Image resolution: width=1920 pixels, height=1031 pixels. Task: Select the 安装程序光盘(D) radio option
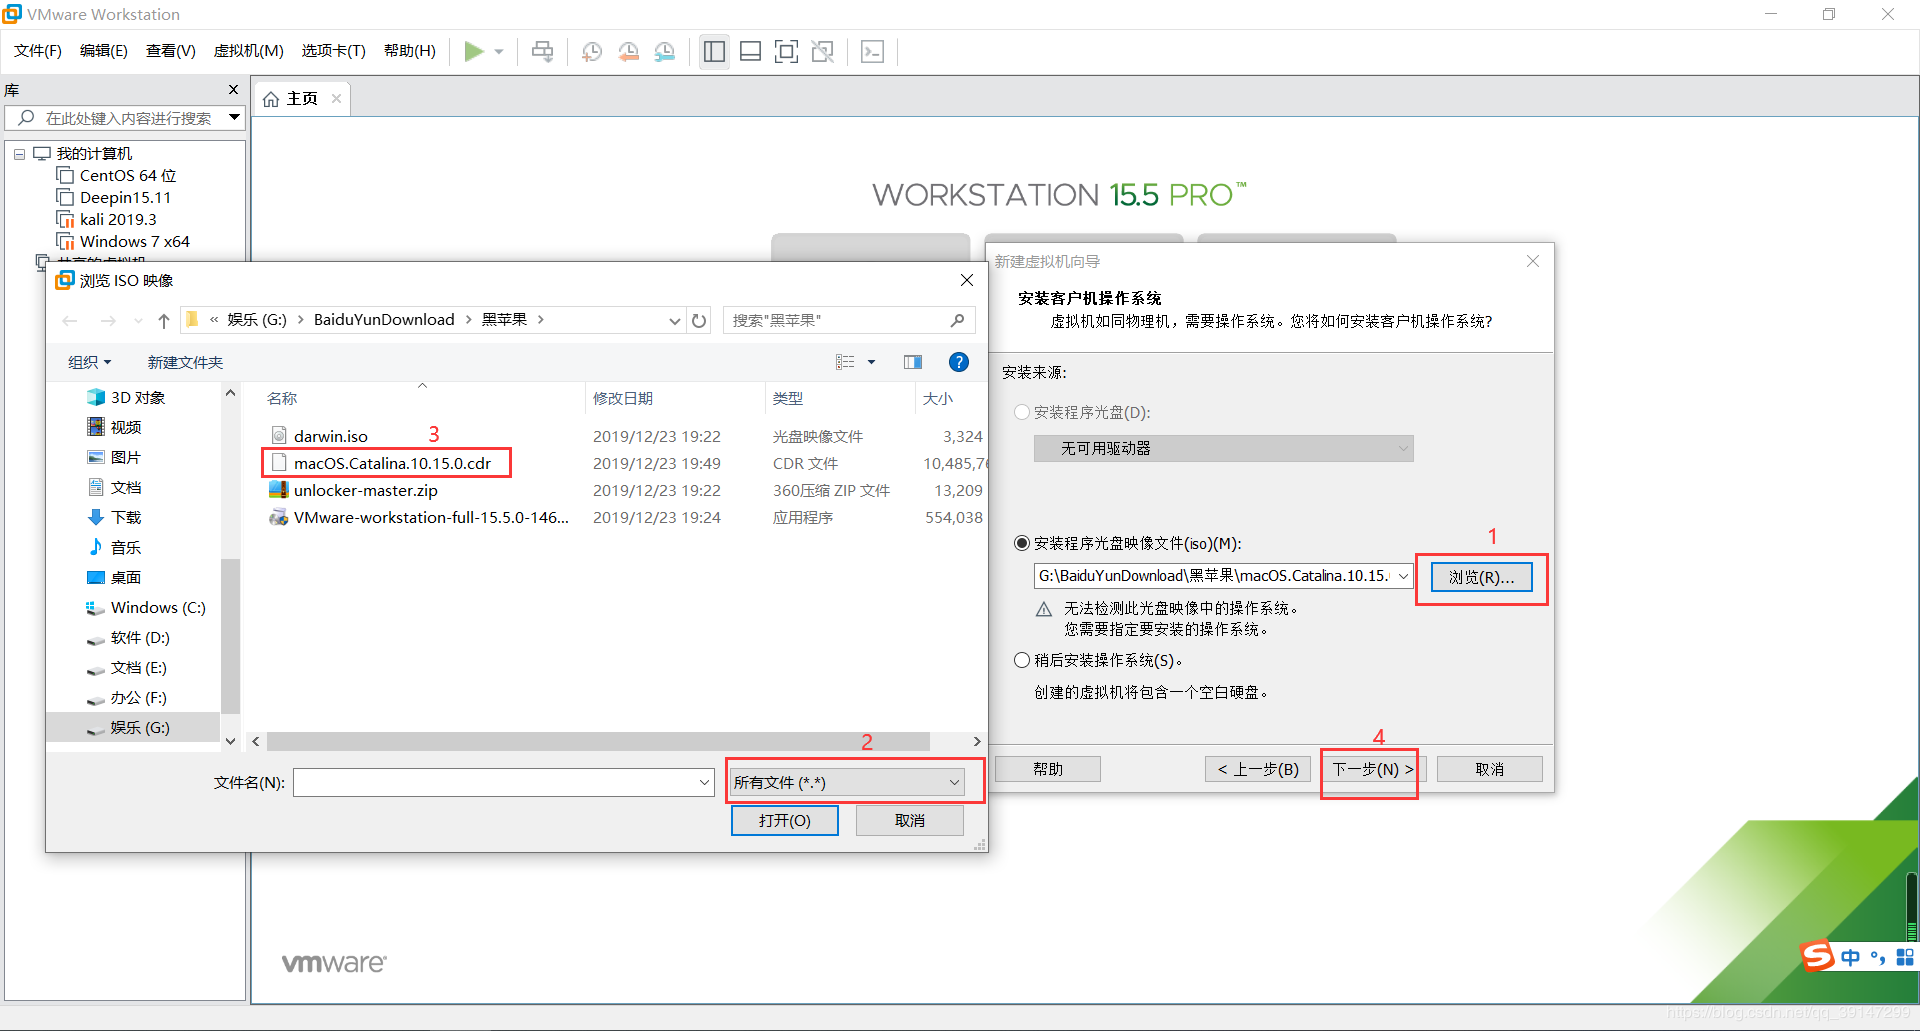1022,412
